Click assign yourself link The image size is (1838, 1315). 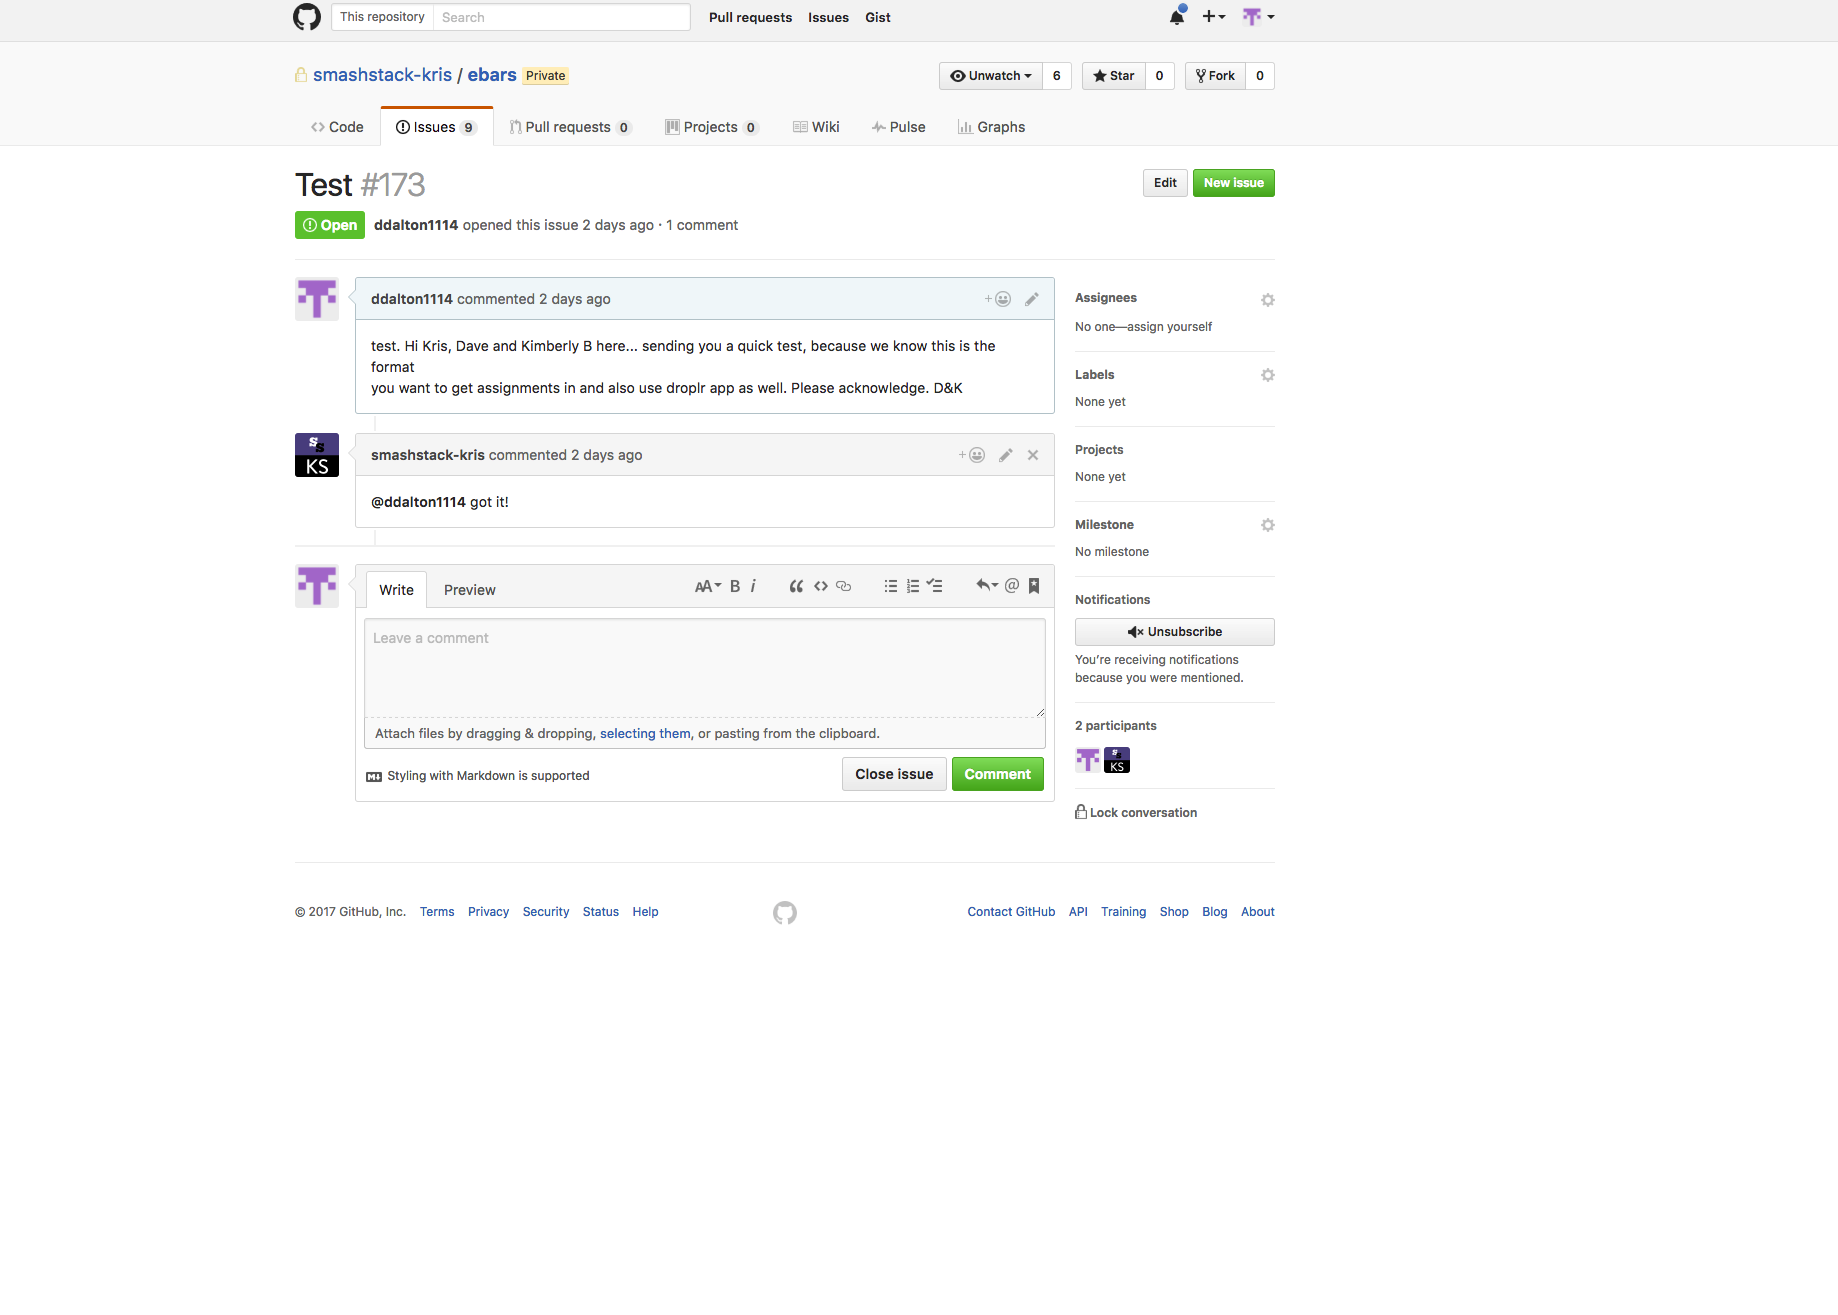[x=1169, y=327]
